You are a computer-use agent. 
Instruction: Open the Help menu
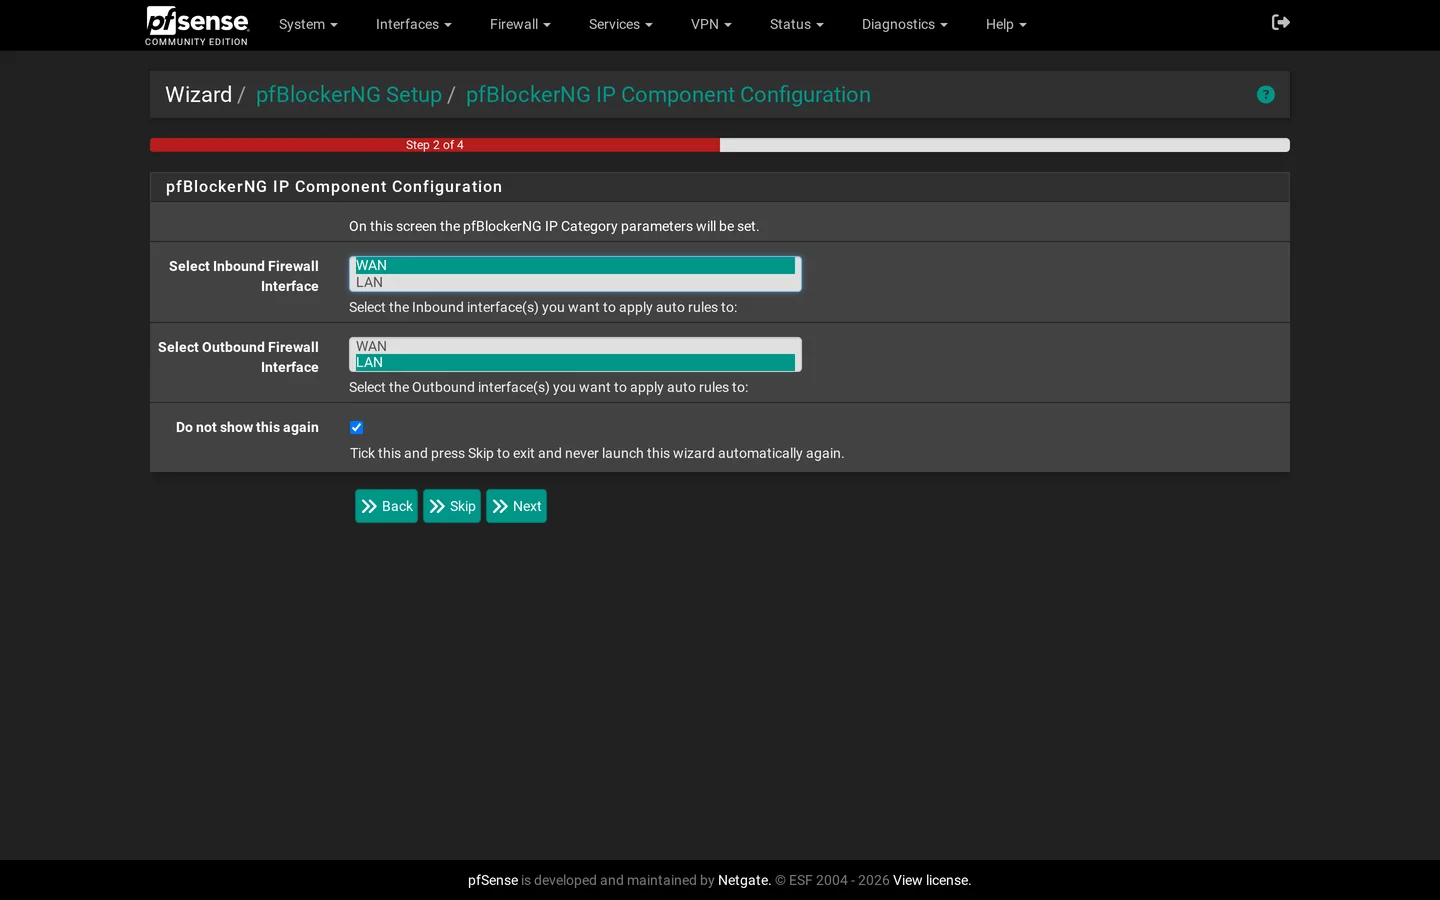(1006, 25)
